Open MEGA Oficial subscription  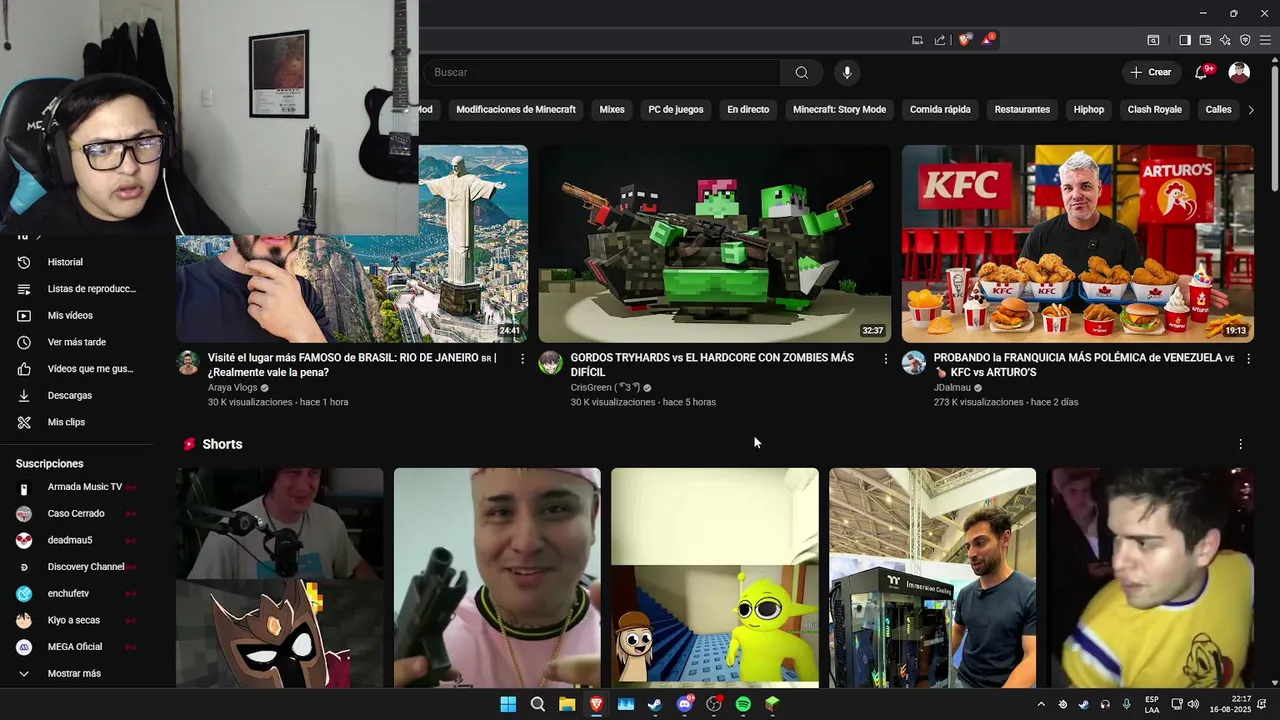[x=77, y=647]
